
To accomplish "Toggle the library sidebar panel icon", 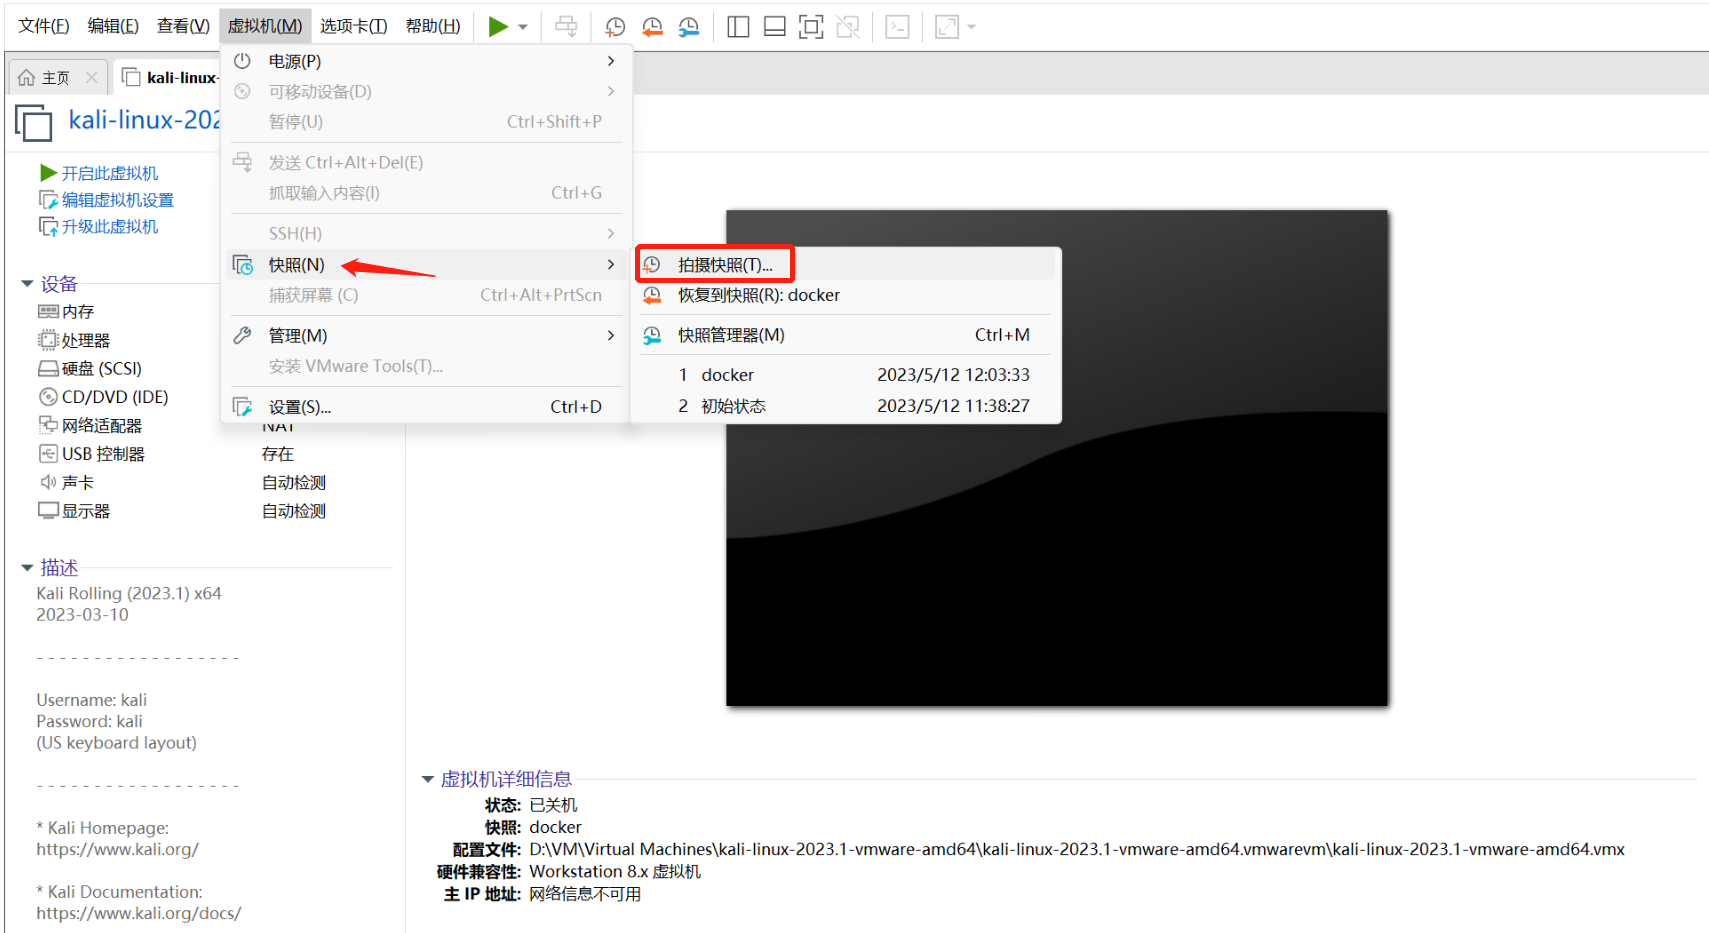I will point(738,27).
